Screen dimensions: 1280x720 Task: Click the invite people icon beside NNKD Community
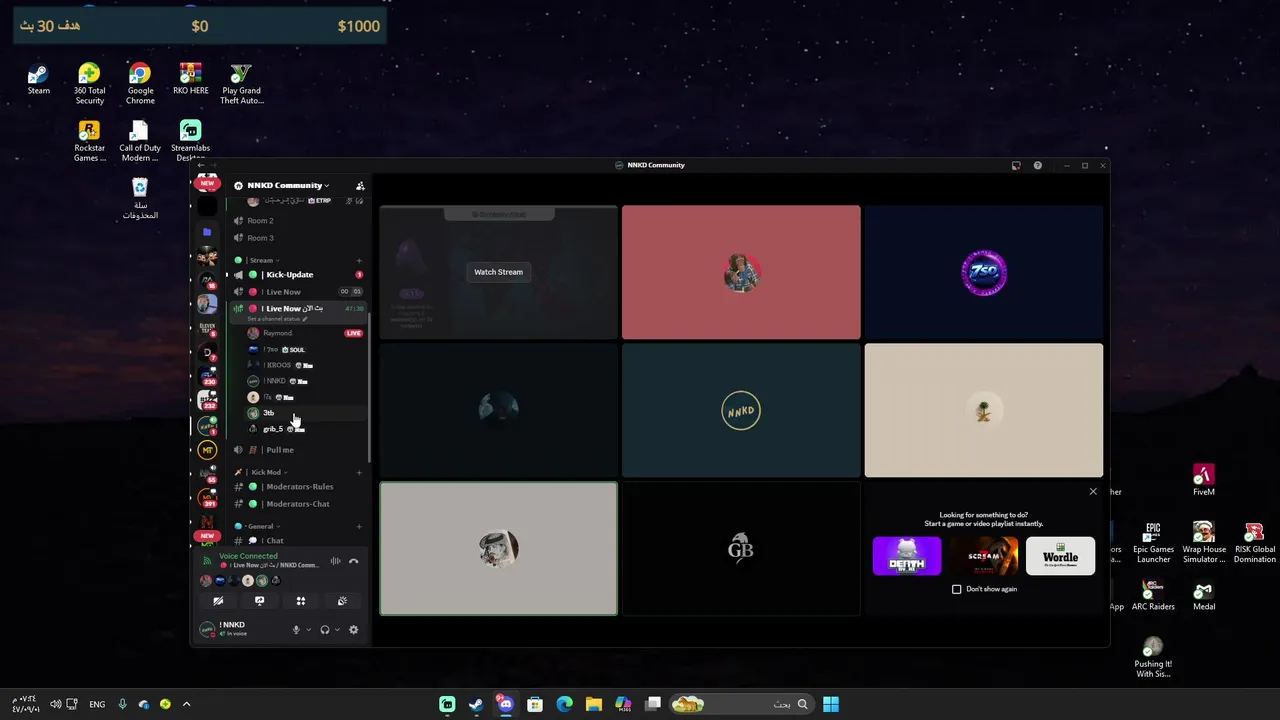coord(360,185)
